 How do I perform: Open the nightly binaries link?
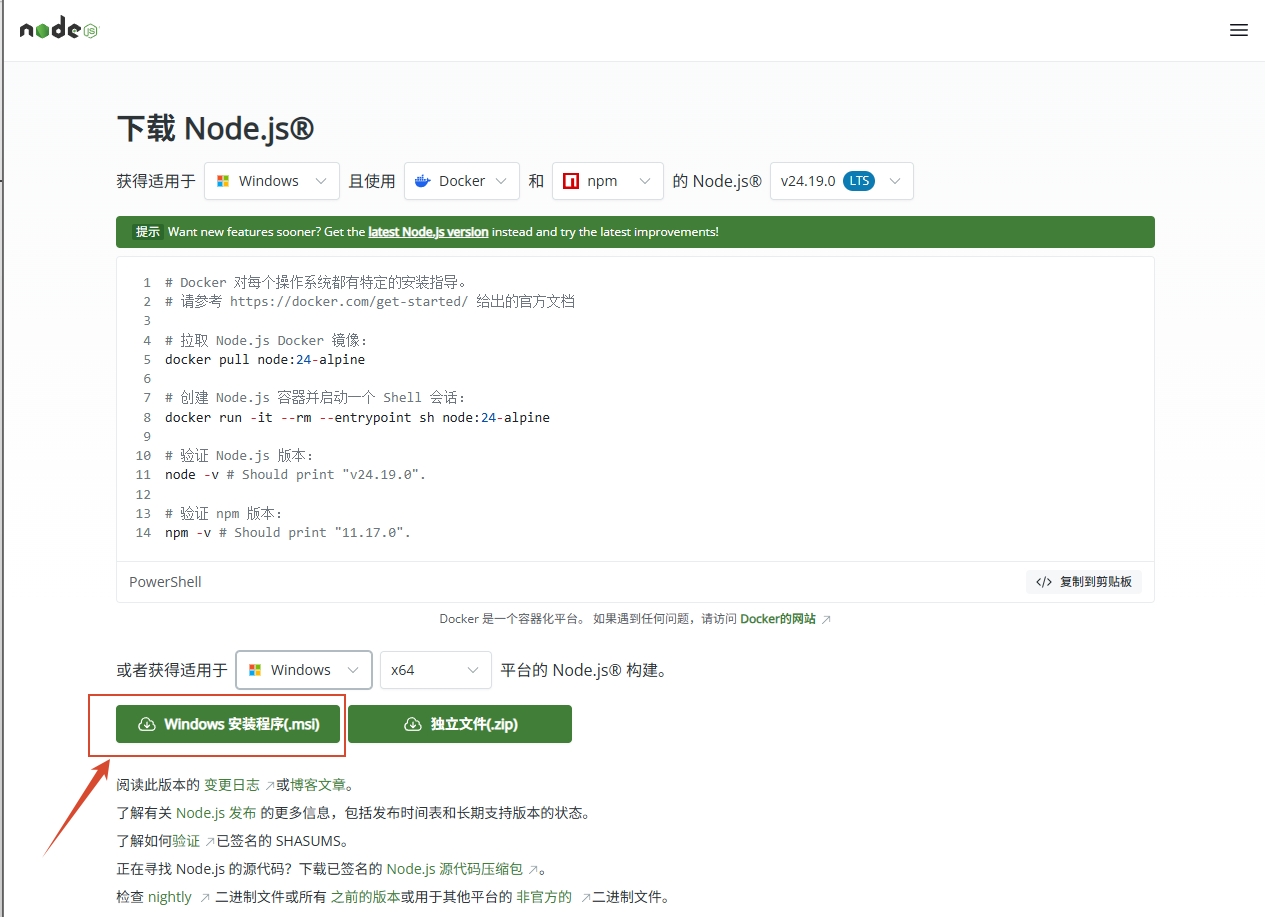179,897
